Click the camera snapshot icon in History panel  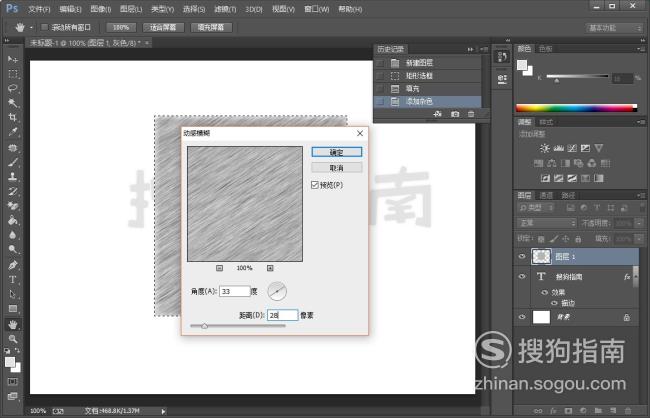(x=455, y=114)
